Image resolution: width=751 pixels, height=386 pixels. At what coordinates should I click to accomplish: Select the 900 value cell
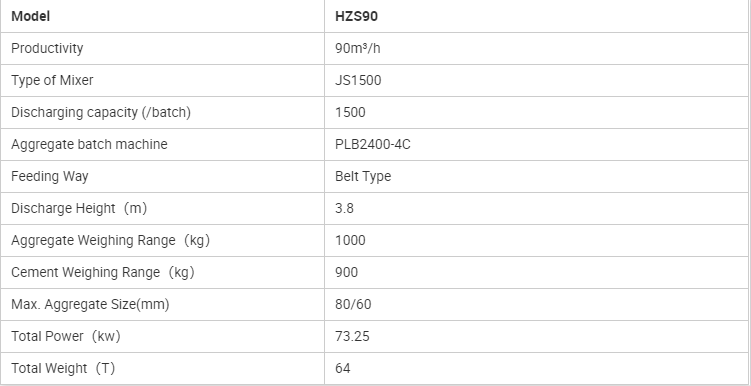(536, 272)
